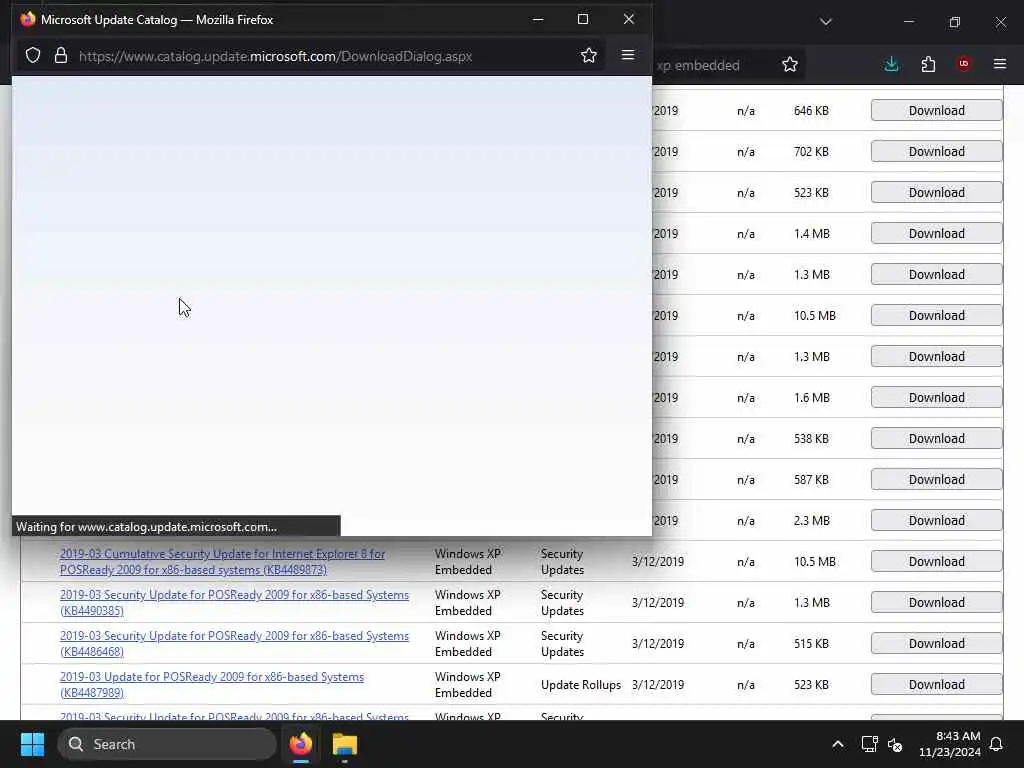Image resolution: width=1024 pixels, height=768 pixels.
Task: Open the KB4487989 update link
Action: (212, 684)
